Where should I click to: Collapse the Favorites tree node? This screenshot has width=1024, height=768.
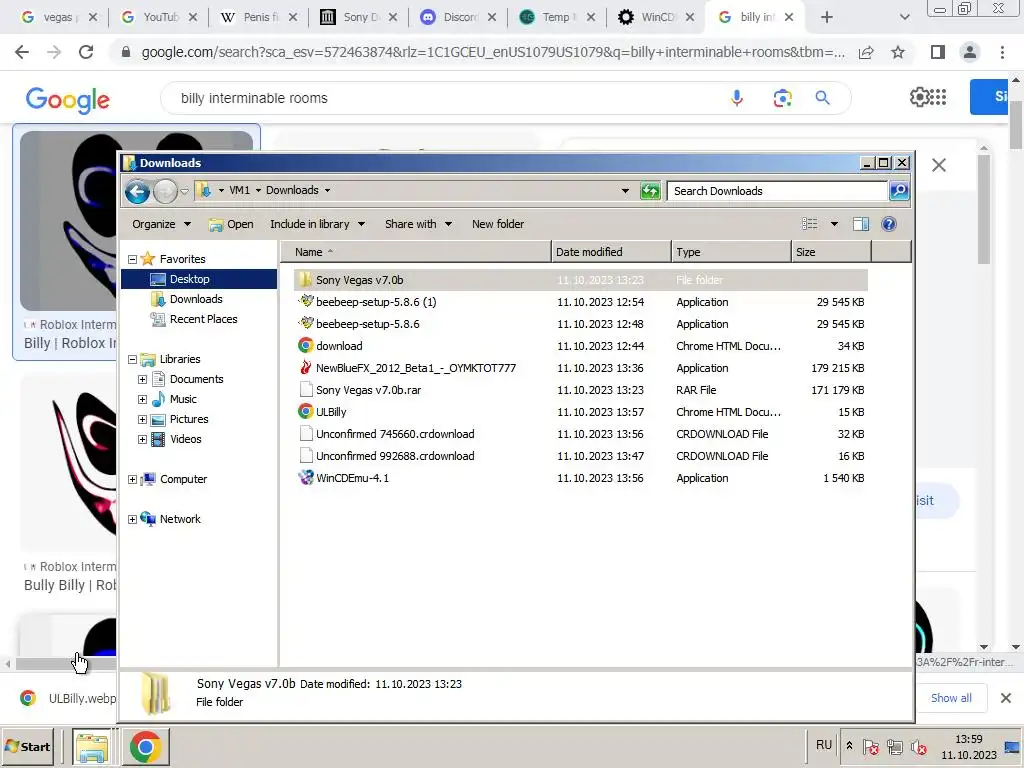coord(132,259)
